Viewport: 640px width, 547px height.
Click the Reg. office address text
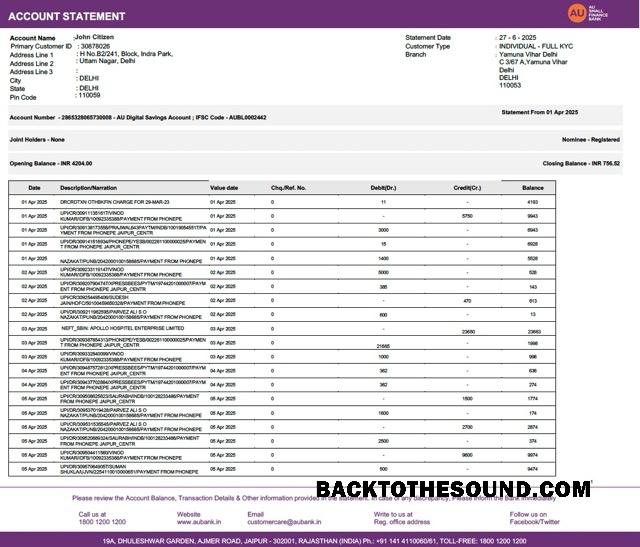click(402, 522)
